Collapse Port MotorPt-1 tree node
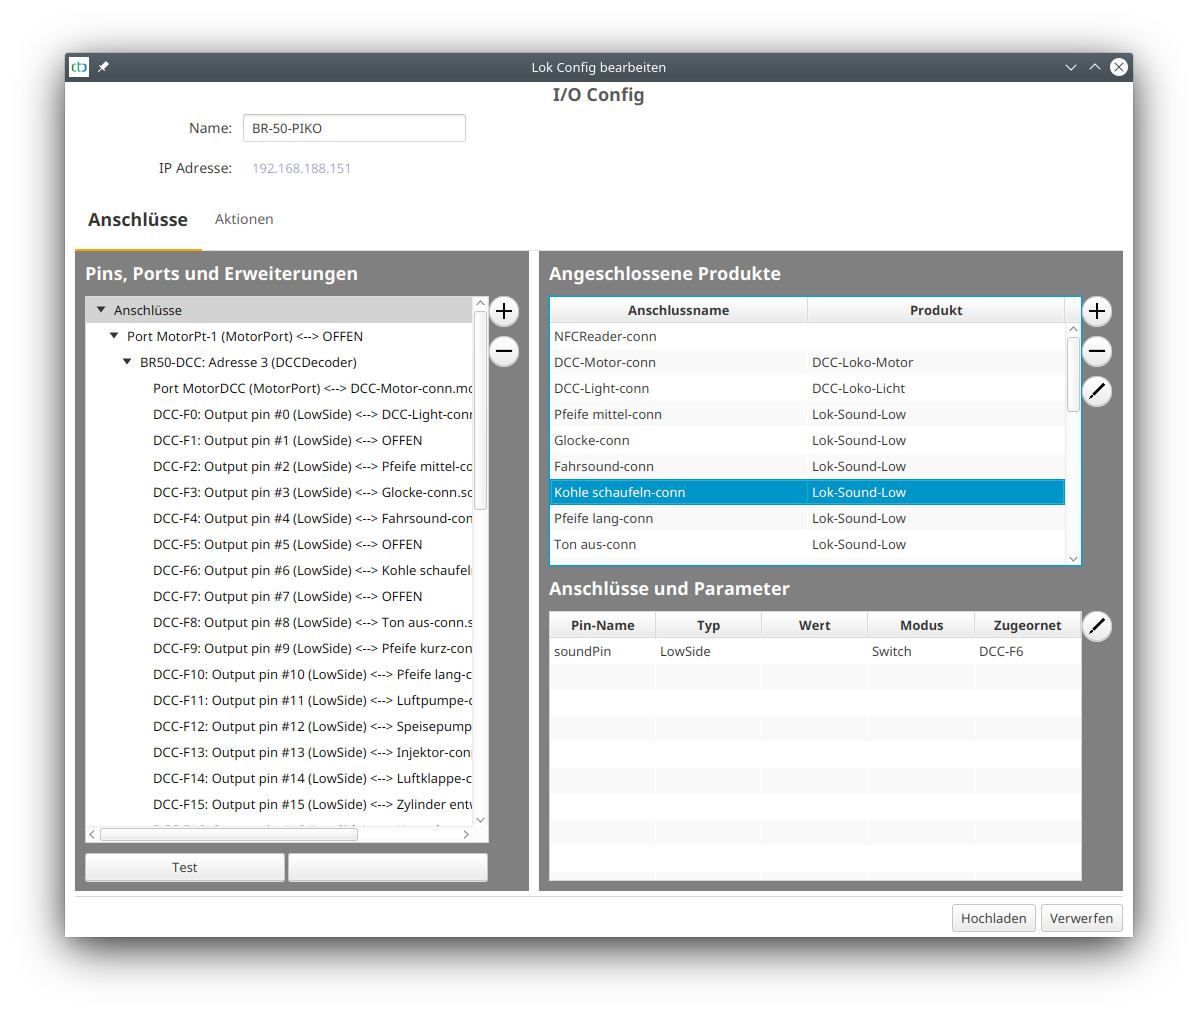Image resolution: width=1198 pixels, height=1014 pixels. [x=114, y=336]
